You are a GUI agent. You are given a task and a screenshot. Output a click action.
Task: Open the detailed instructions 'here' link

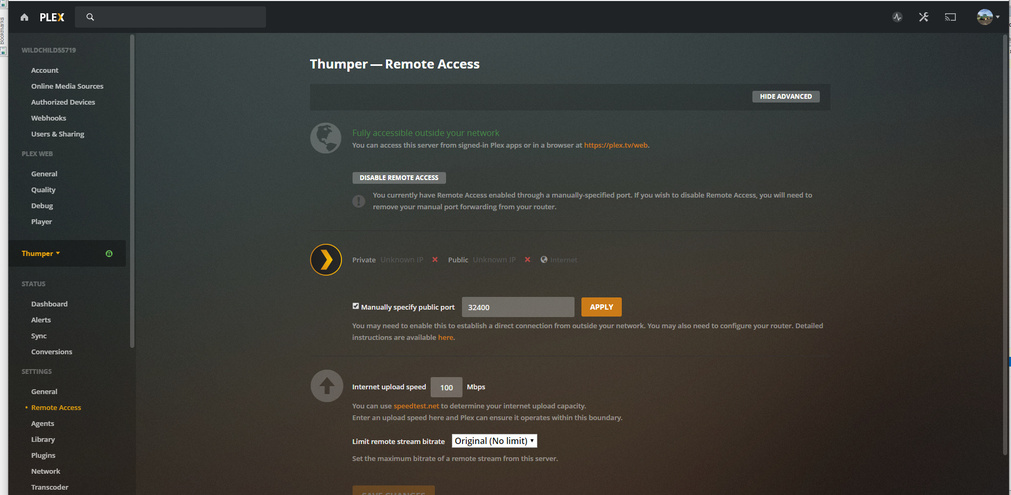point(446,338)
